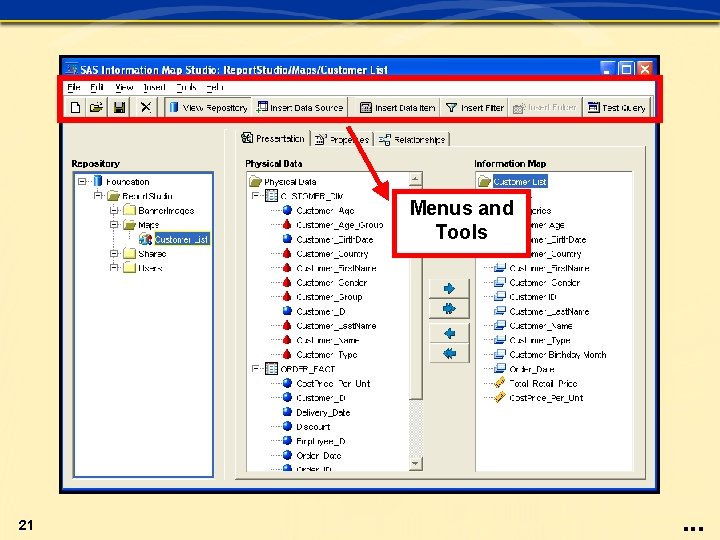Open the View menu

pyautogui.click(x=124, y=87)
